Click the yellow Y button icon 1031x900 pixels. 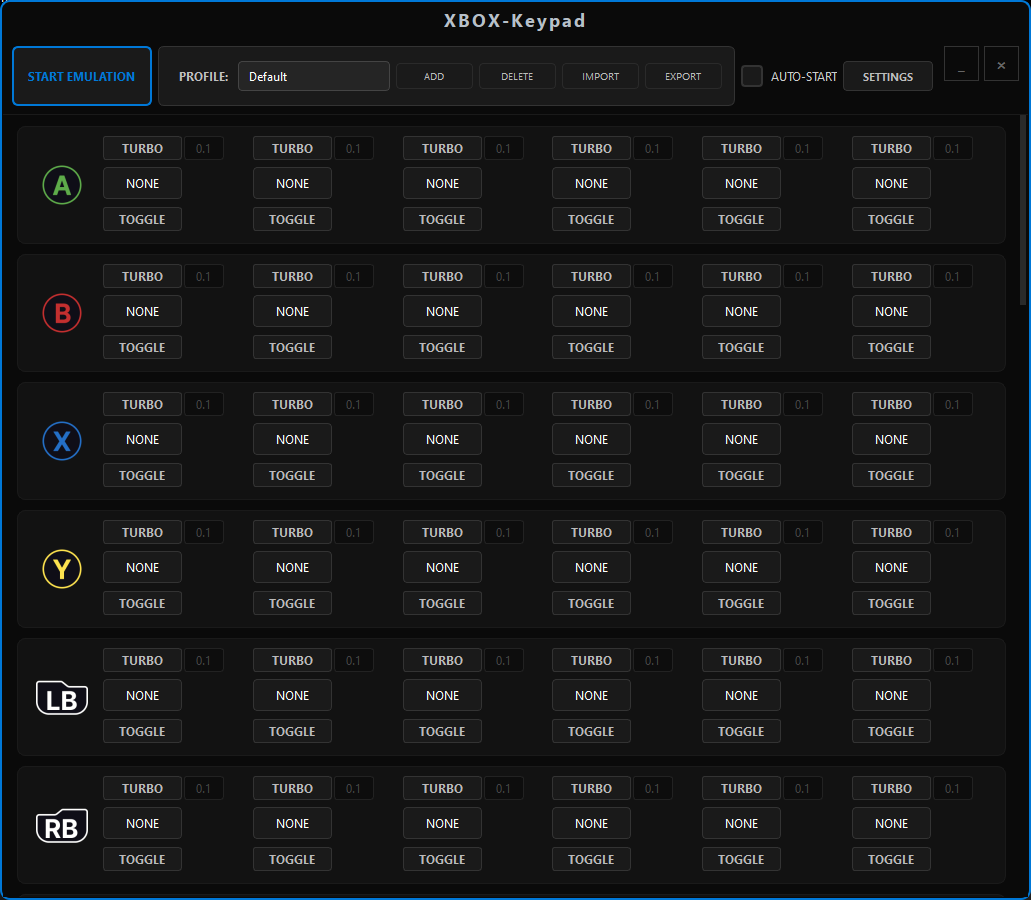pyautogui.click(x=62, y=569)
